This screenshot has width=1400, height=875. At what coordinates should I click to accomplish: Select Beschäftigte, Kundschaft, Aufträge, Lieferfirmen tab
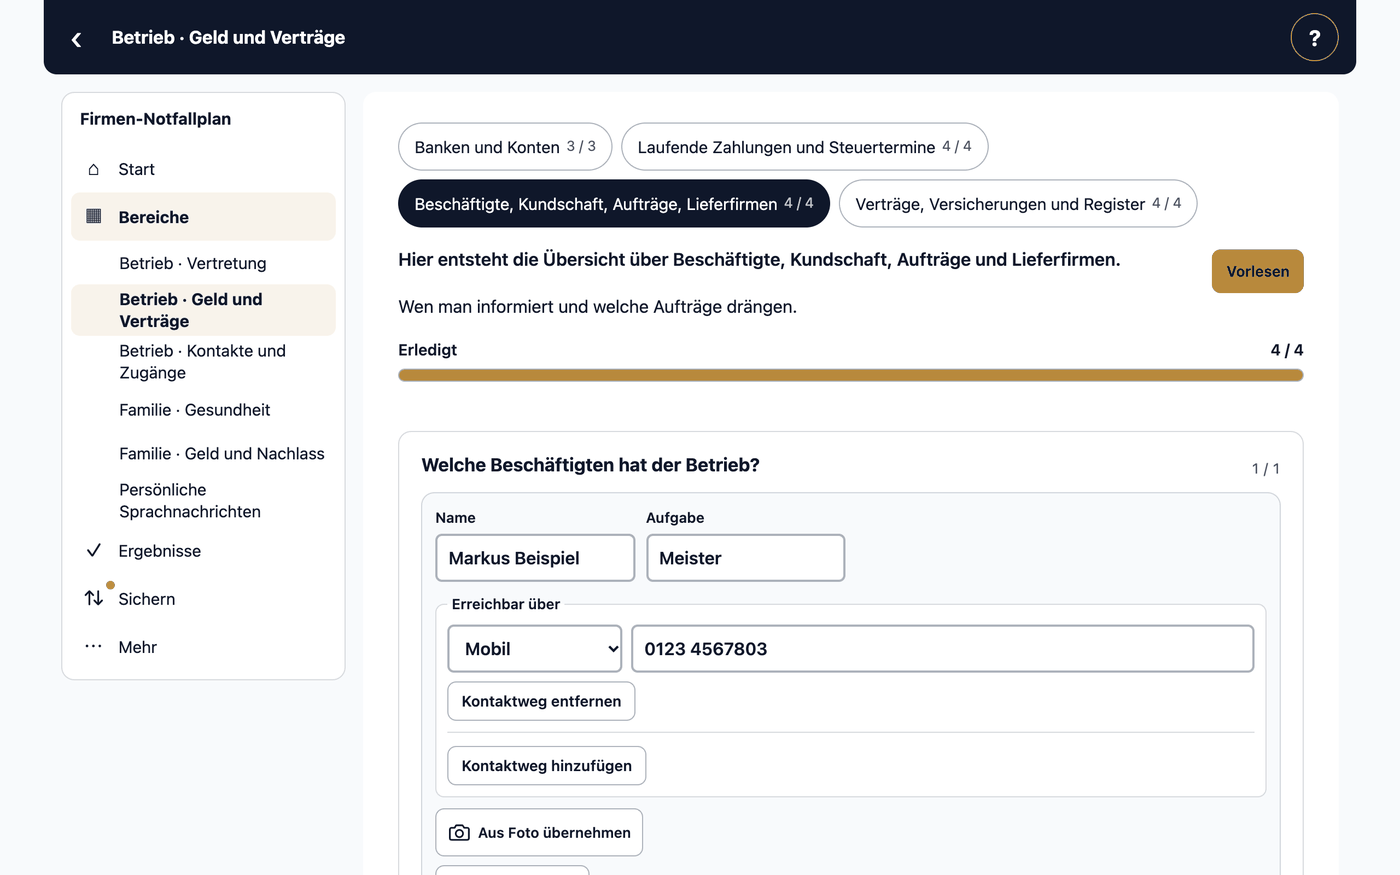point(614,204)
